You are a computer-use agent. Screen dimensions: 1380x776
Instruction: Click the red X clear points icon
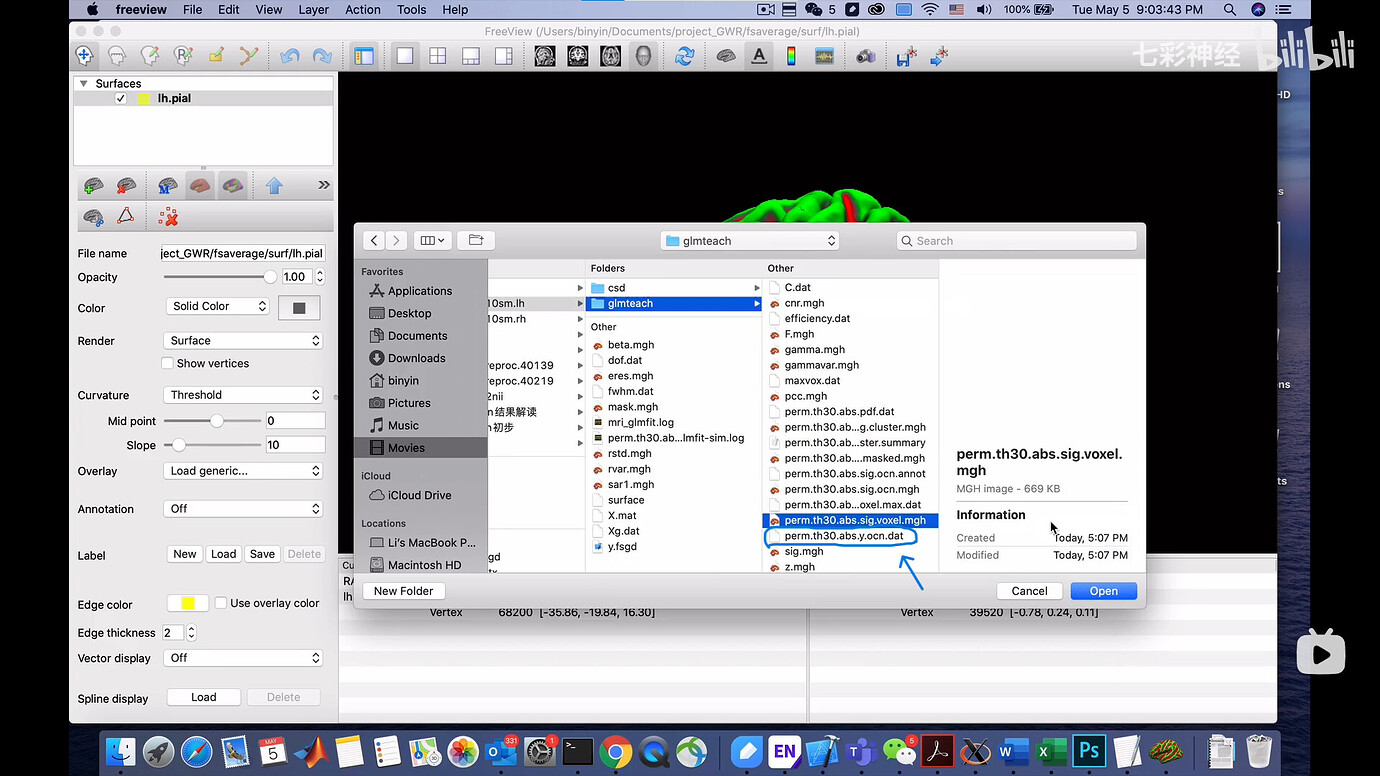168,216
